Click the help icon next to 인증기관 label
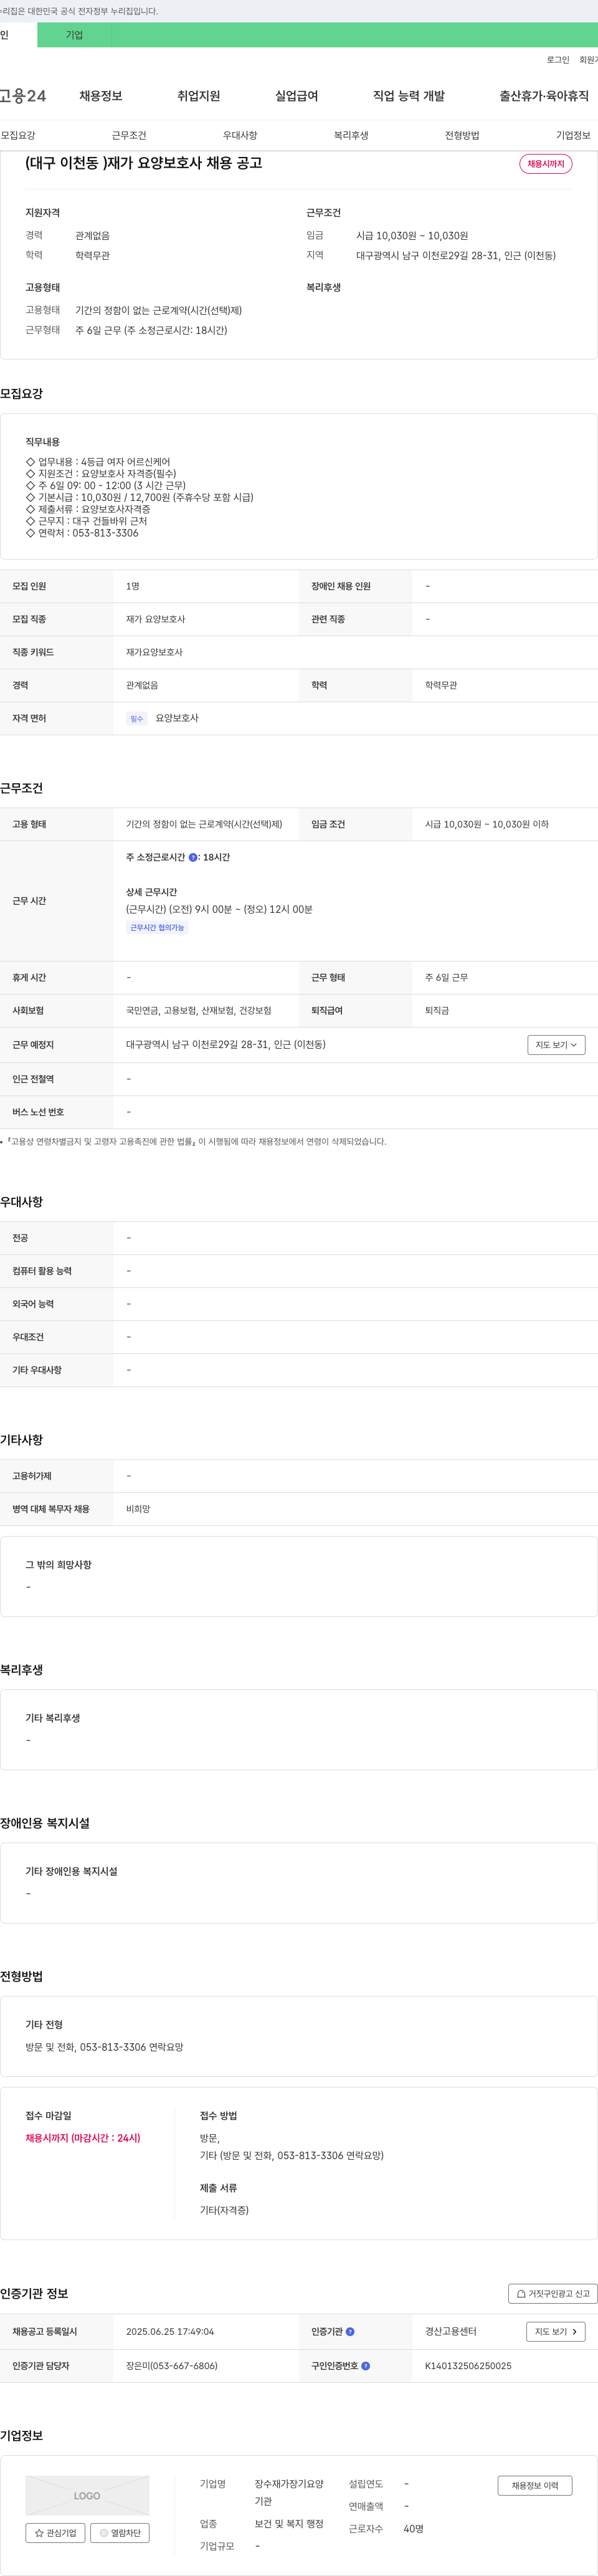 (x=350, y=2331)
